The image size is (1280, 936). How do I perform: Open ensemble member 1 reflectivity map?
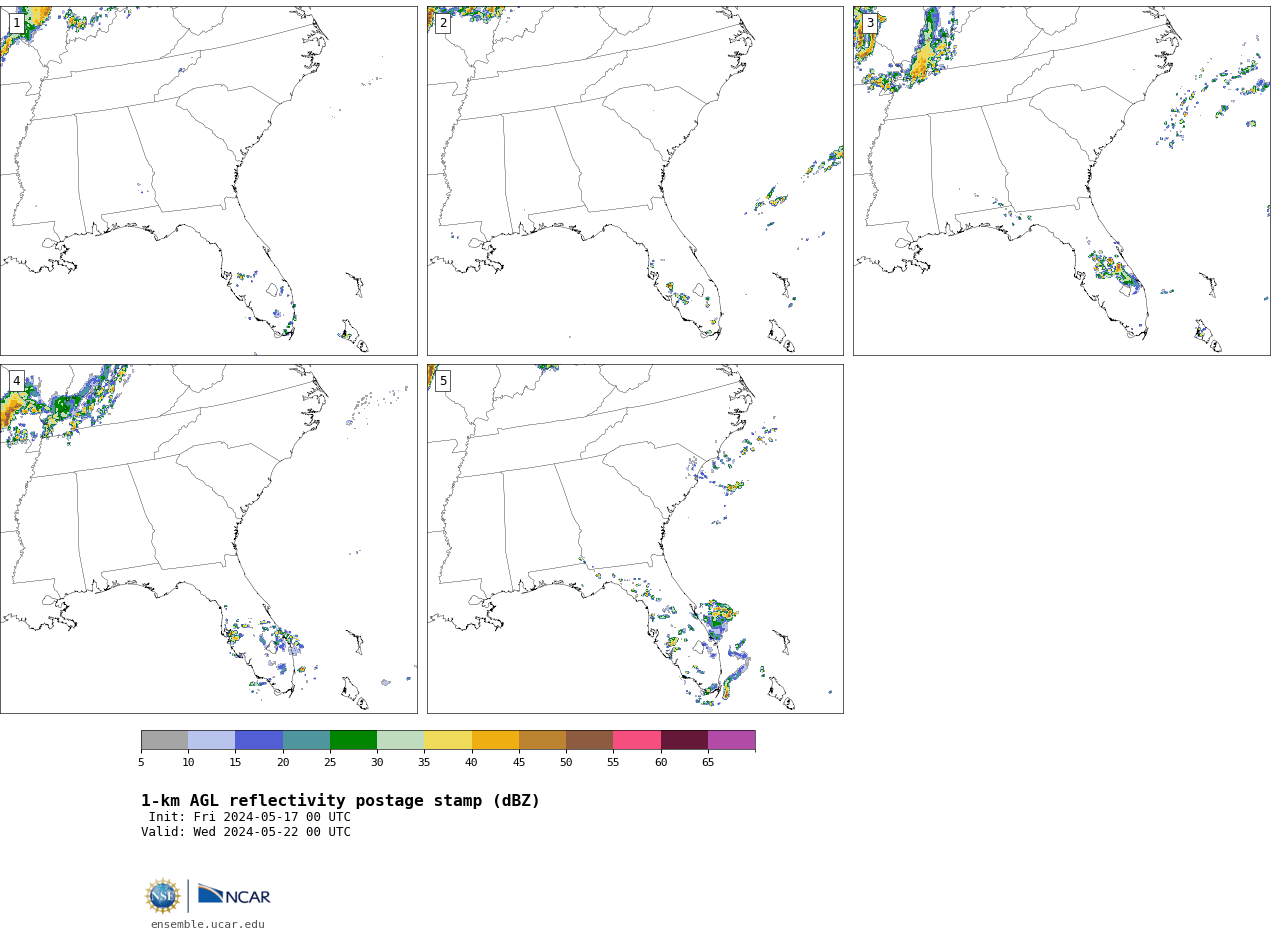208,181
